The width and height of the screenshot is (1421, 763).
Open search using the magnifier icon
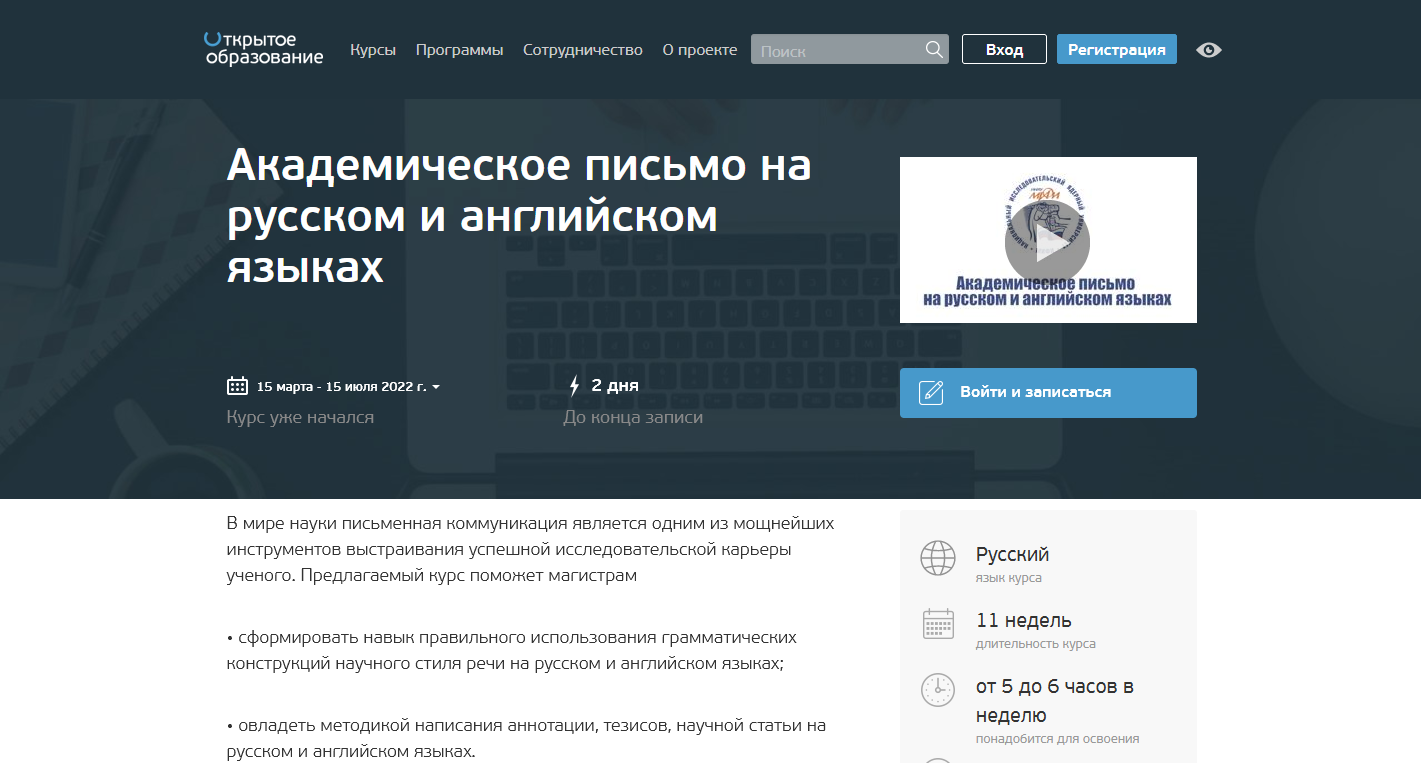point(934,48)
